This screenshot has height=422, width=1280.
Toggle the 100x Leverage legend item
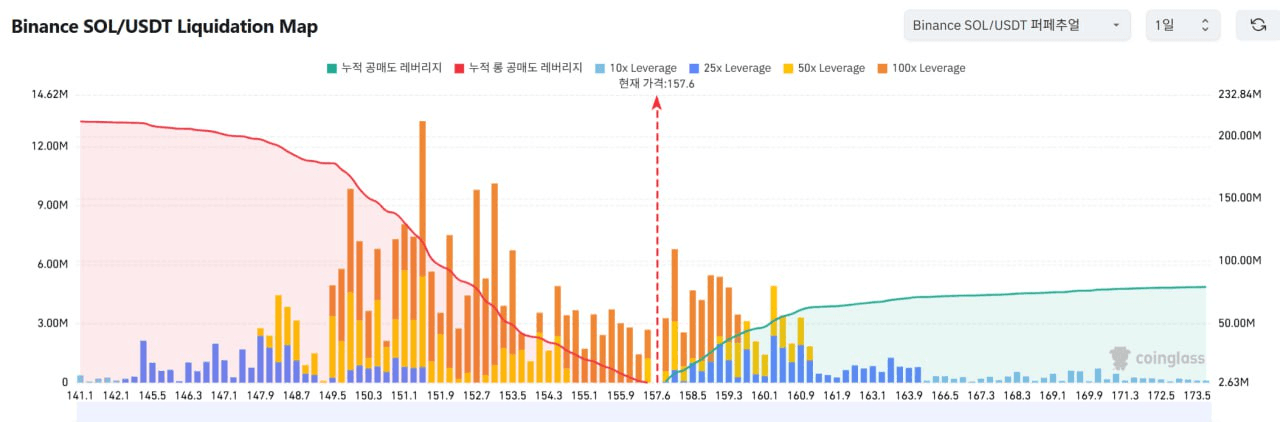(x=921, y=68)
